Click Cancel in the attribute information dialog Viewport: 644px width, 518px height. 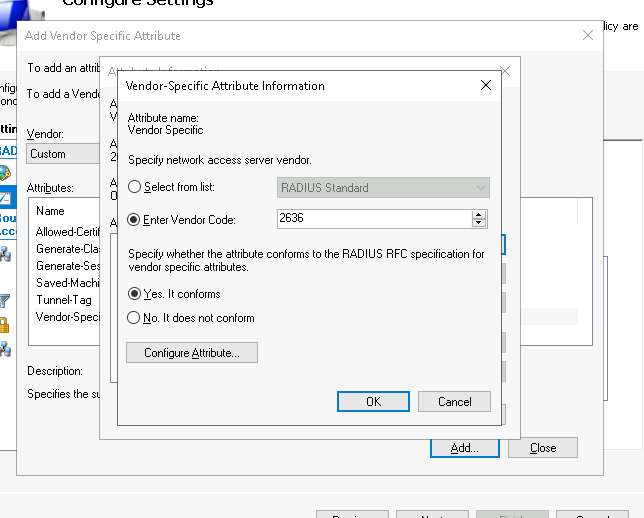454,401
